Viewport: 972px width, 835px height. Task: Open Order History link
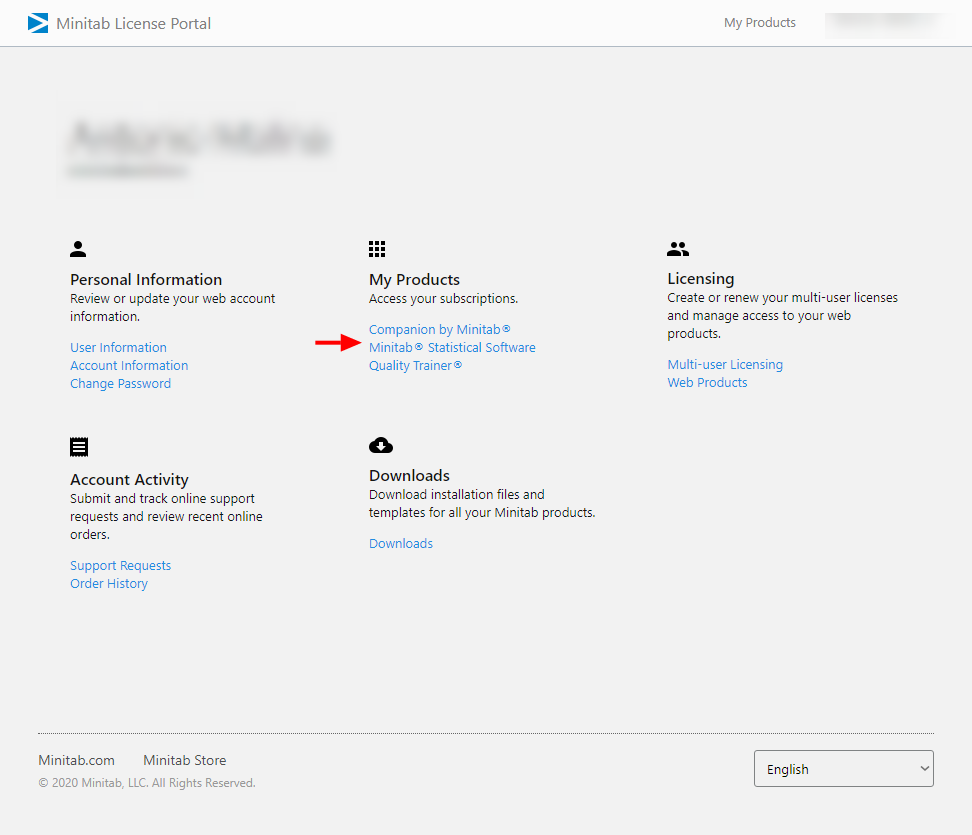tap(108, 584)
